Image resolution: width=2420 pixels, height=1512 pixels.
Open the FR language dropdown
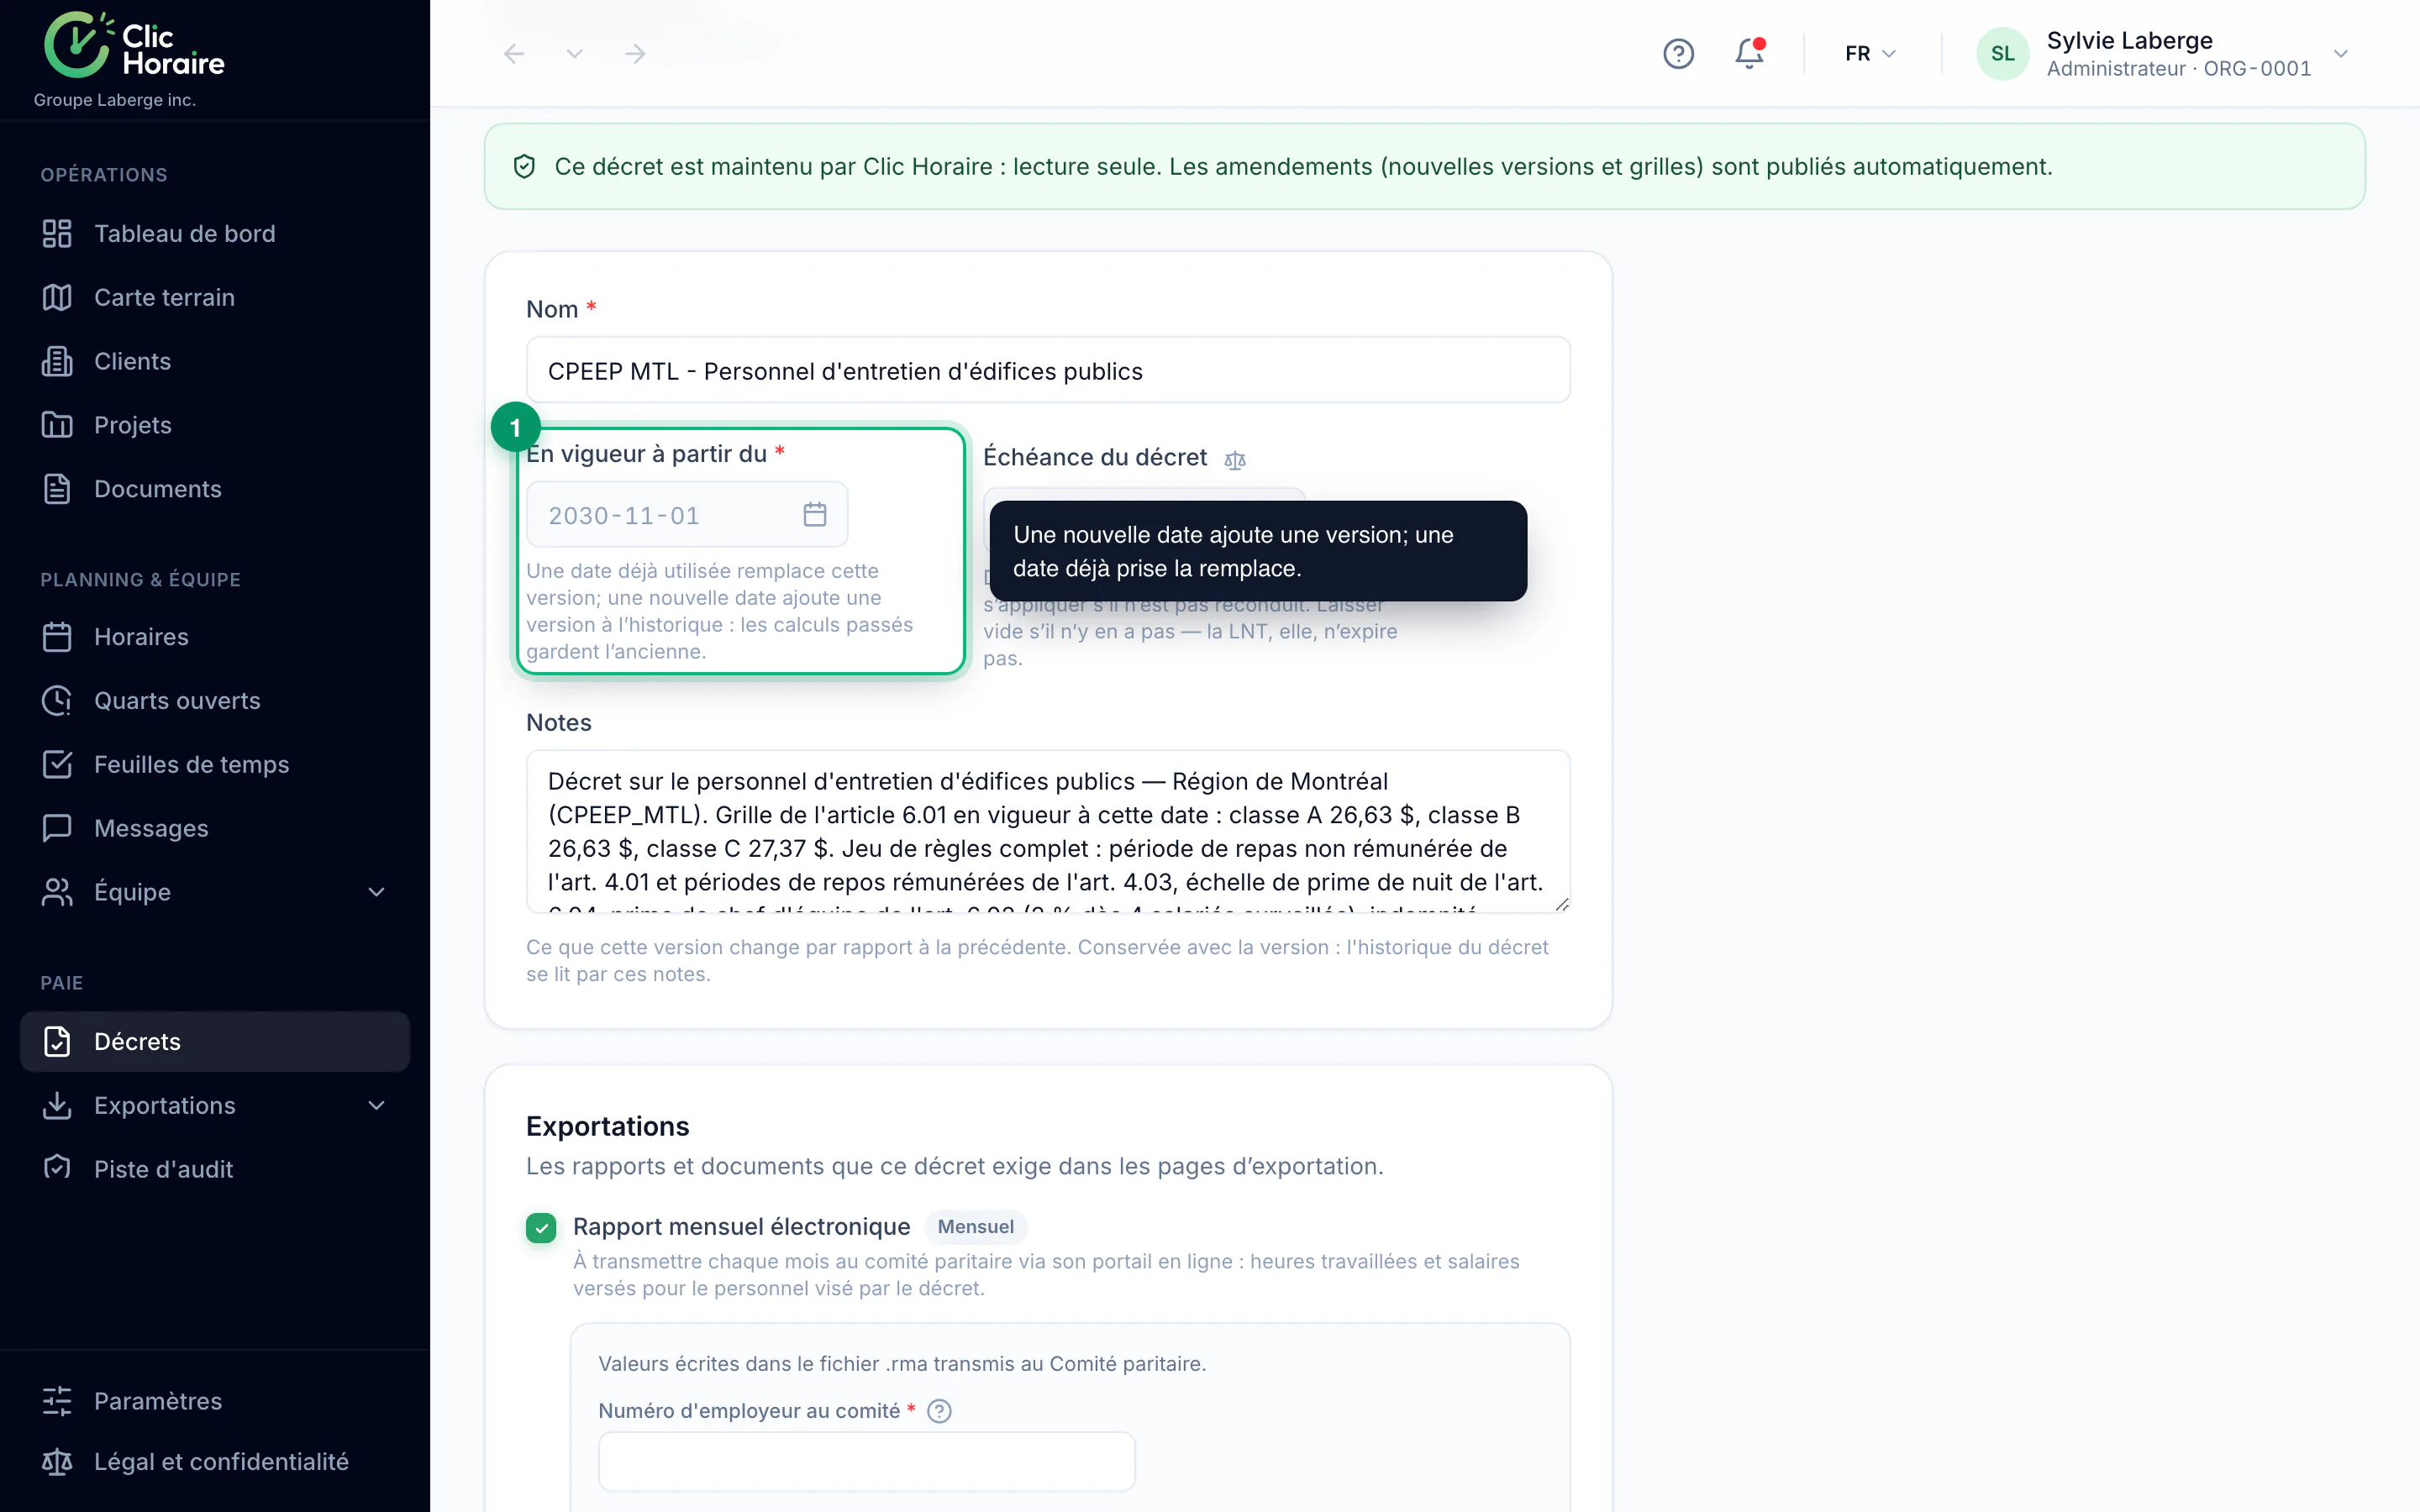1870,53
